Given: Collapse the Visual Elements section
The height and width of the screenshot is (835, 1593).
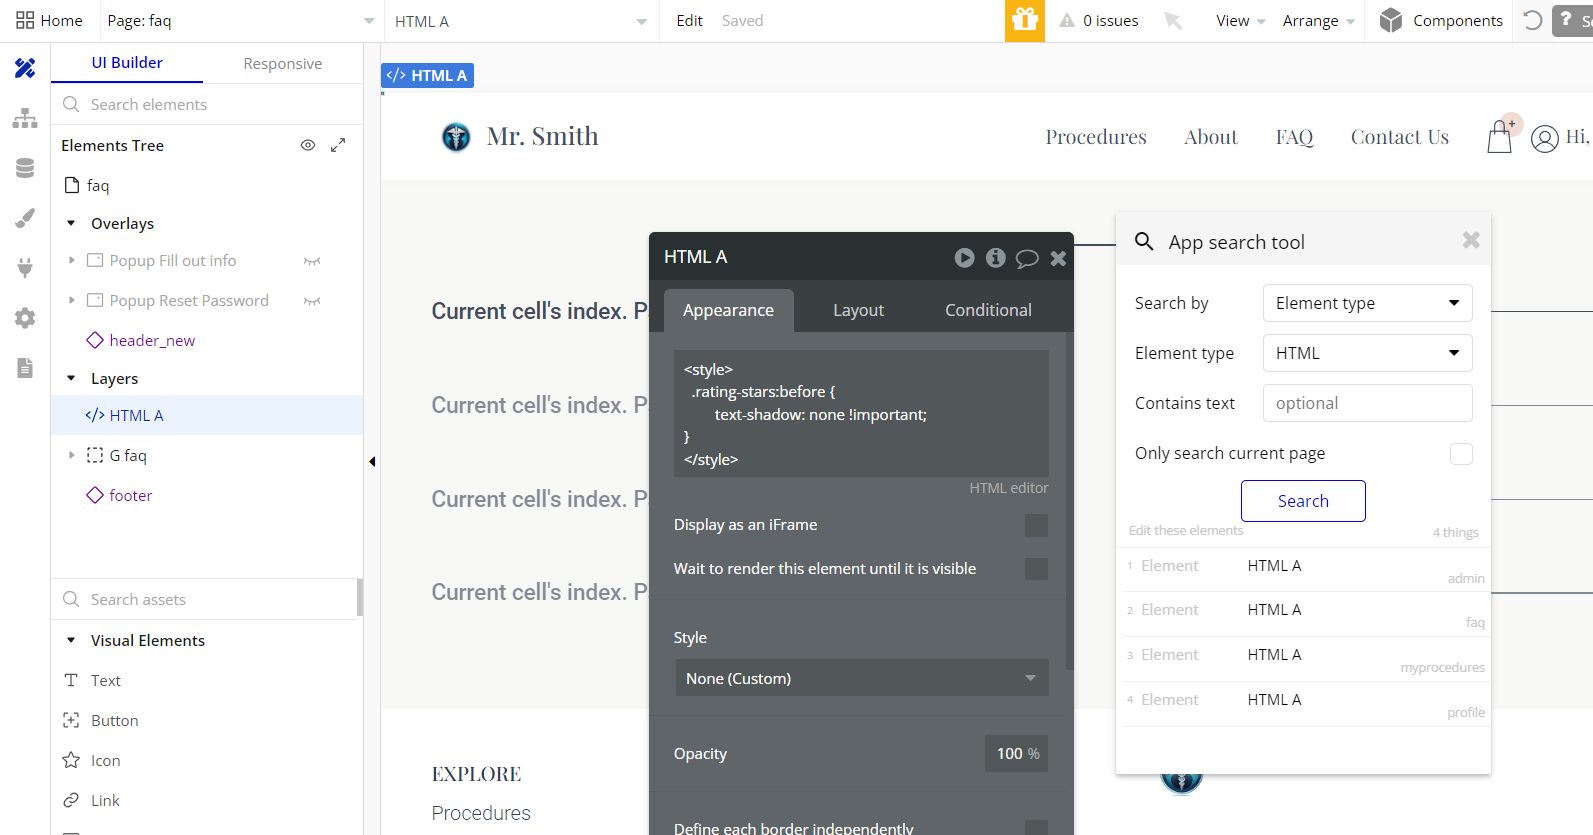Looking at the screenshot, I should pos(71,640).
